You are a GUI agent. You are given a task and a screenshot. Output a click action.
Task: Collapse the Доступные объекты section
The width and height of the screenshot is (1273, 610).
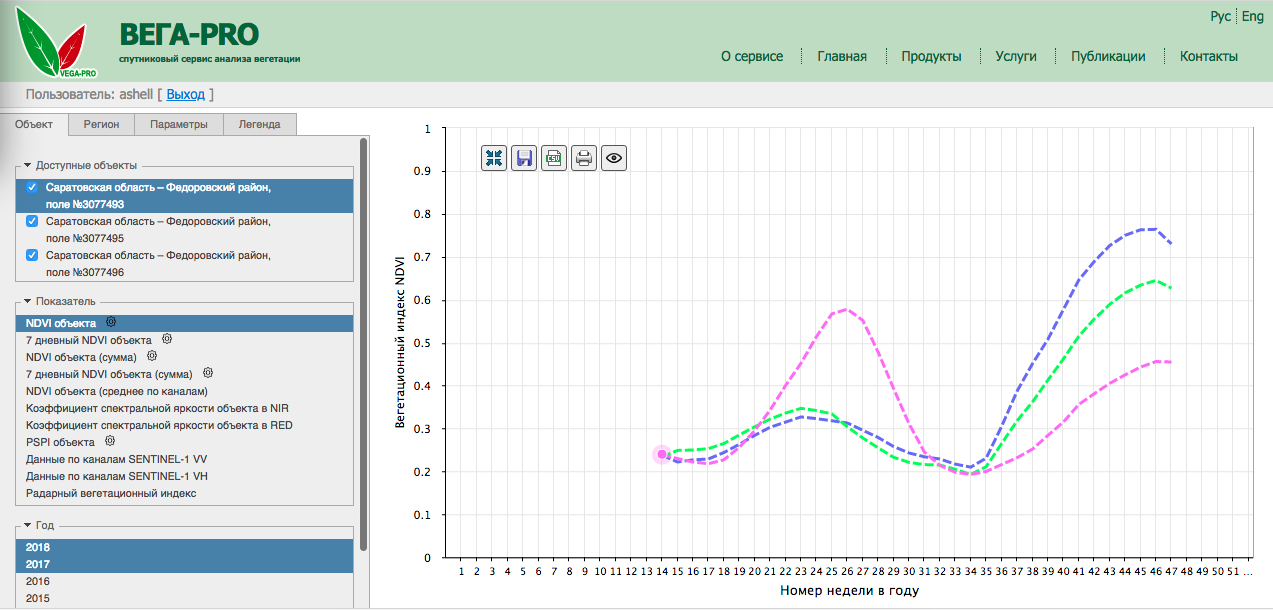28,166
